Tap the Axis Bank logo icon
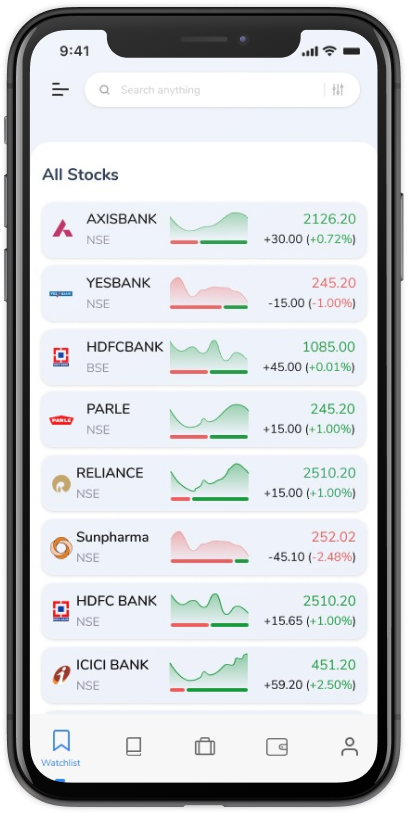Viewport: 412px width, 814px height. pyautogui.click(x=62, y=228)
